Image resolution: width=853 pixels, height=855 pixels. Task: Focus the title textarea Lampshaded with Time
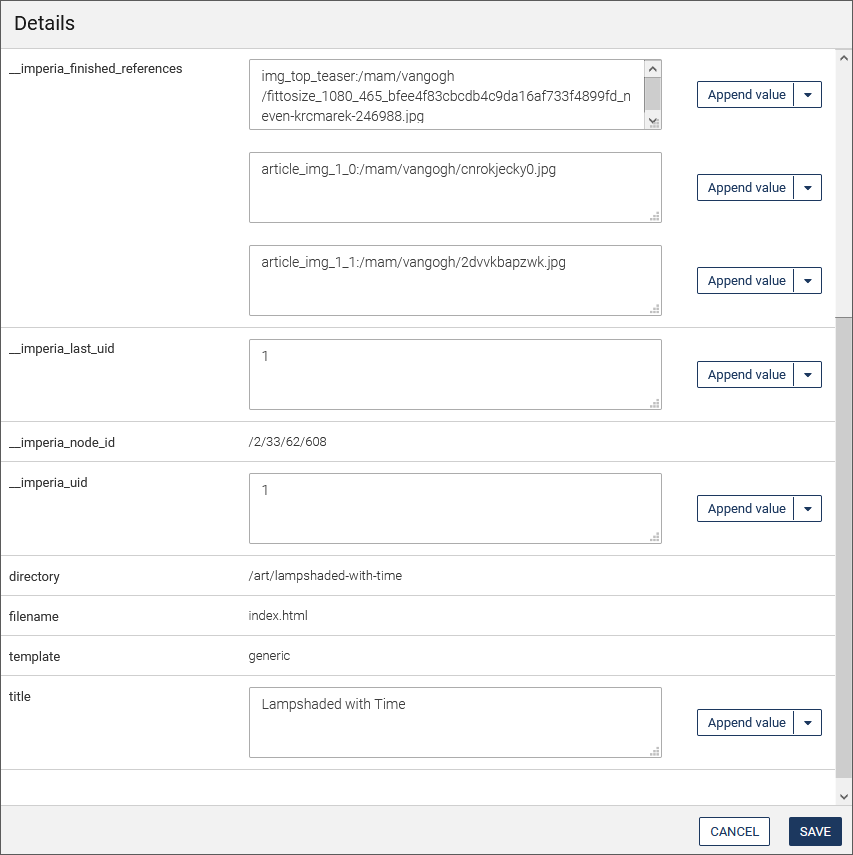tap(455, 722)
